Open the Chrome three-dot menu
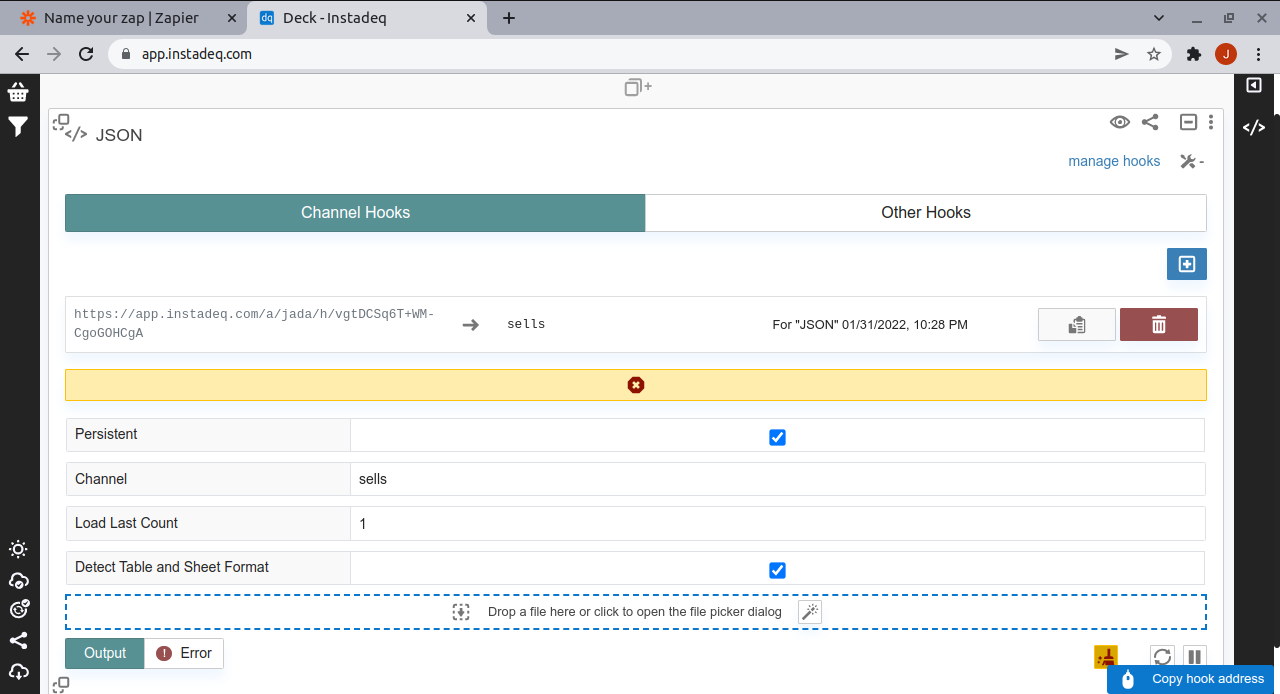The width and height of the screenshot is (1280, 694). click(x=1257, y=54)
